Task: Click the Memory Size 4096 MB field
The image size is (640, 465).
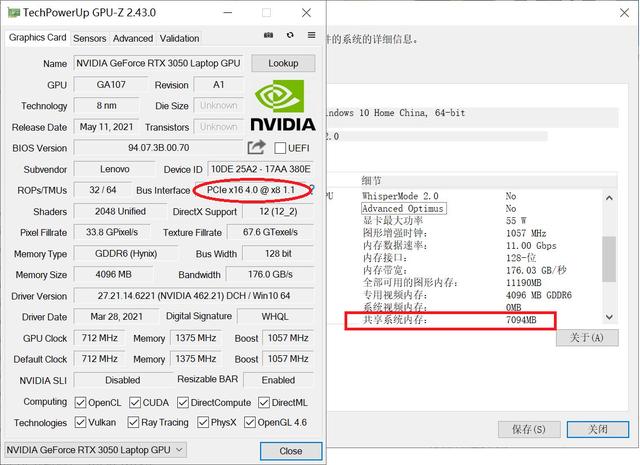Action: point(113,274)
